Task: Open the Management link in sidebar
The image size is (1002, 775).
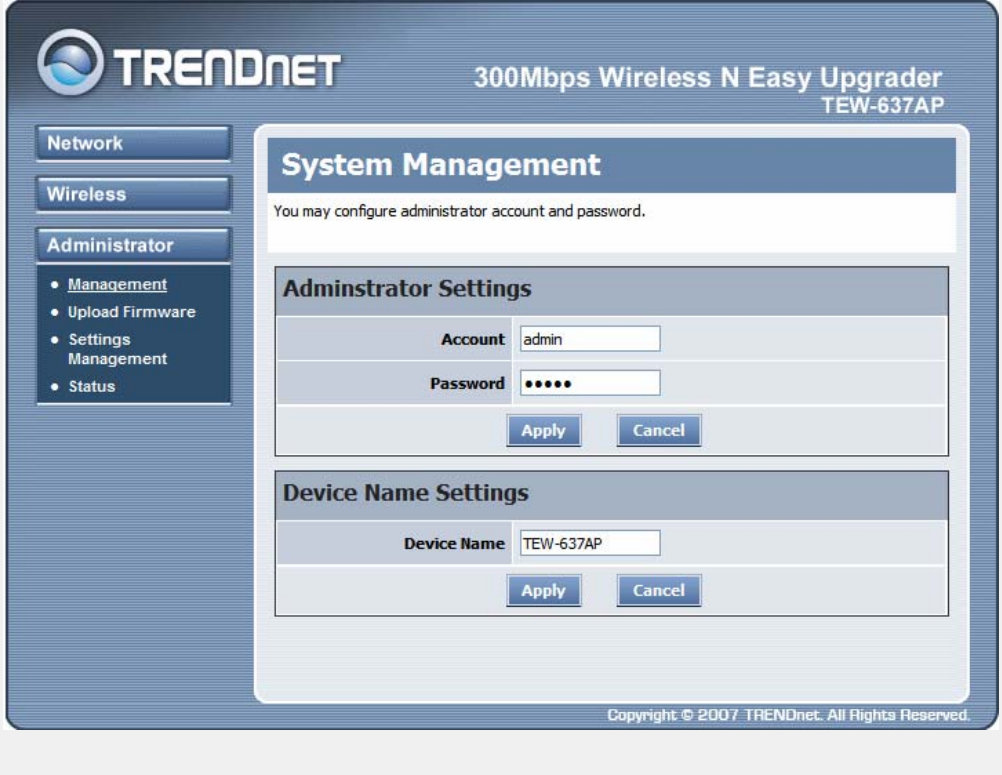Action: click(x=118, y=284)
